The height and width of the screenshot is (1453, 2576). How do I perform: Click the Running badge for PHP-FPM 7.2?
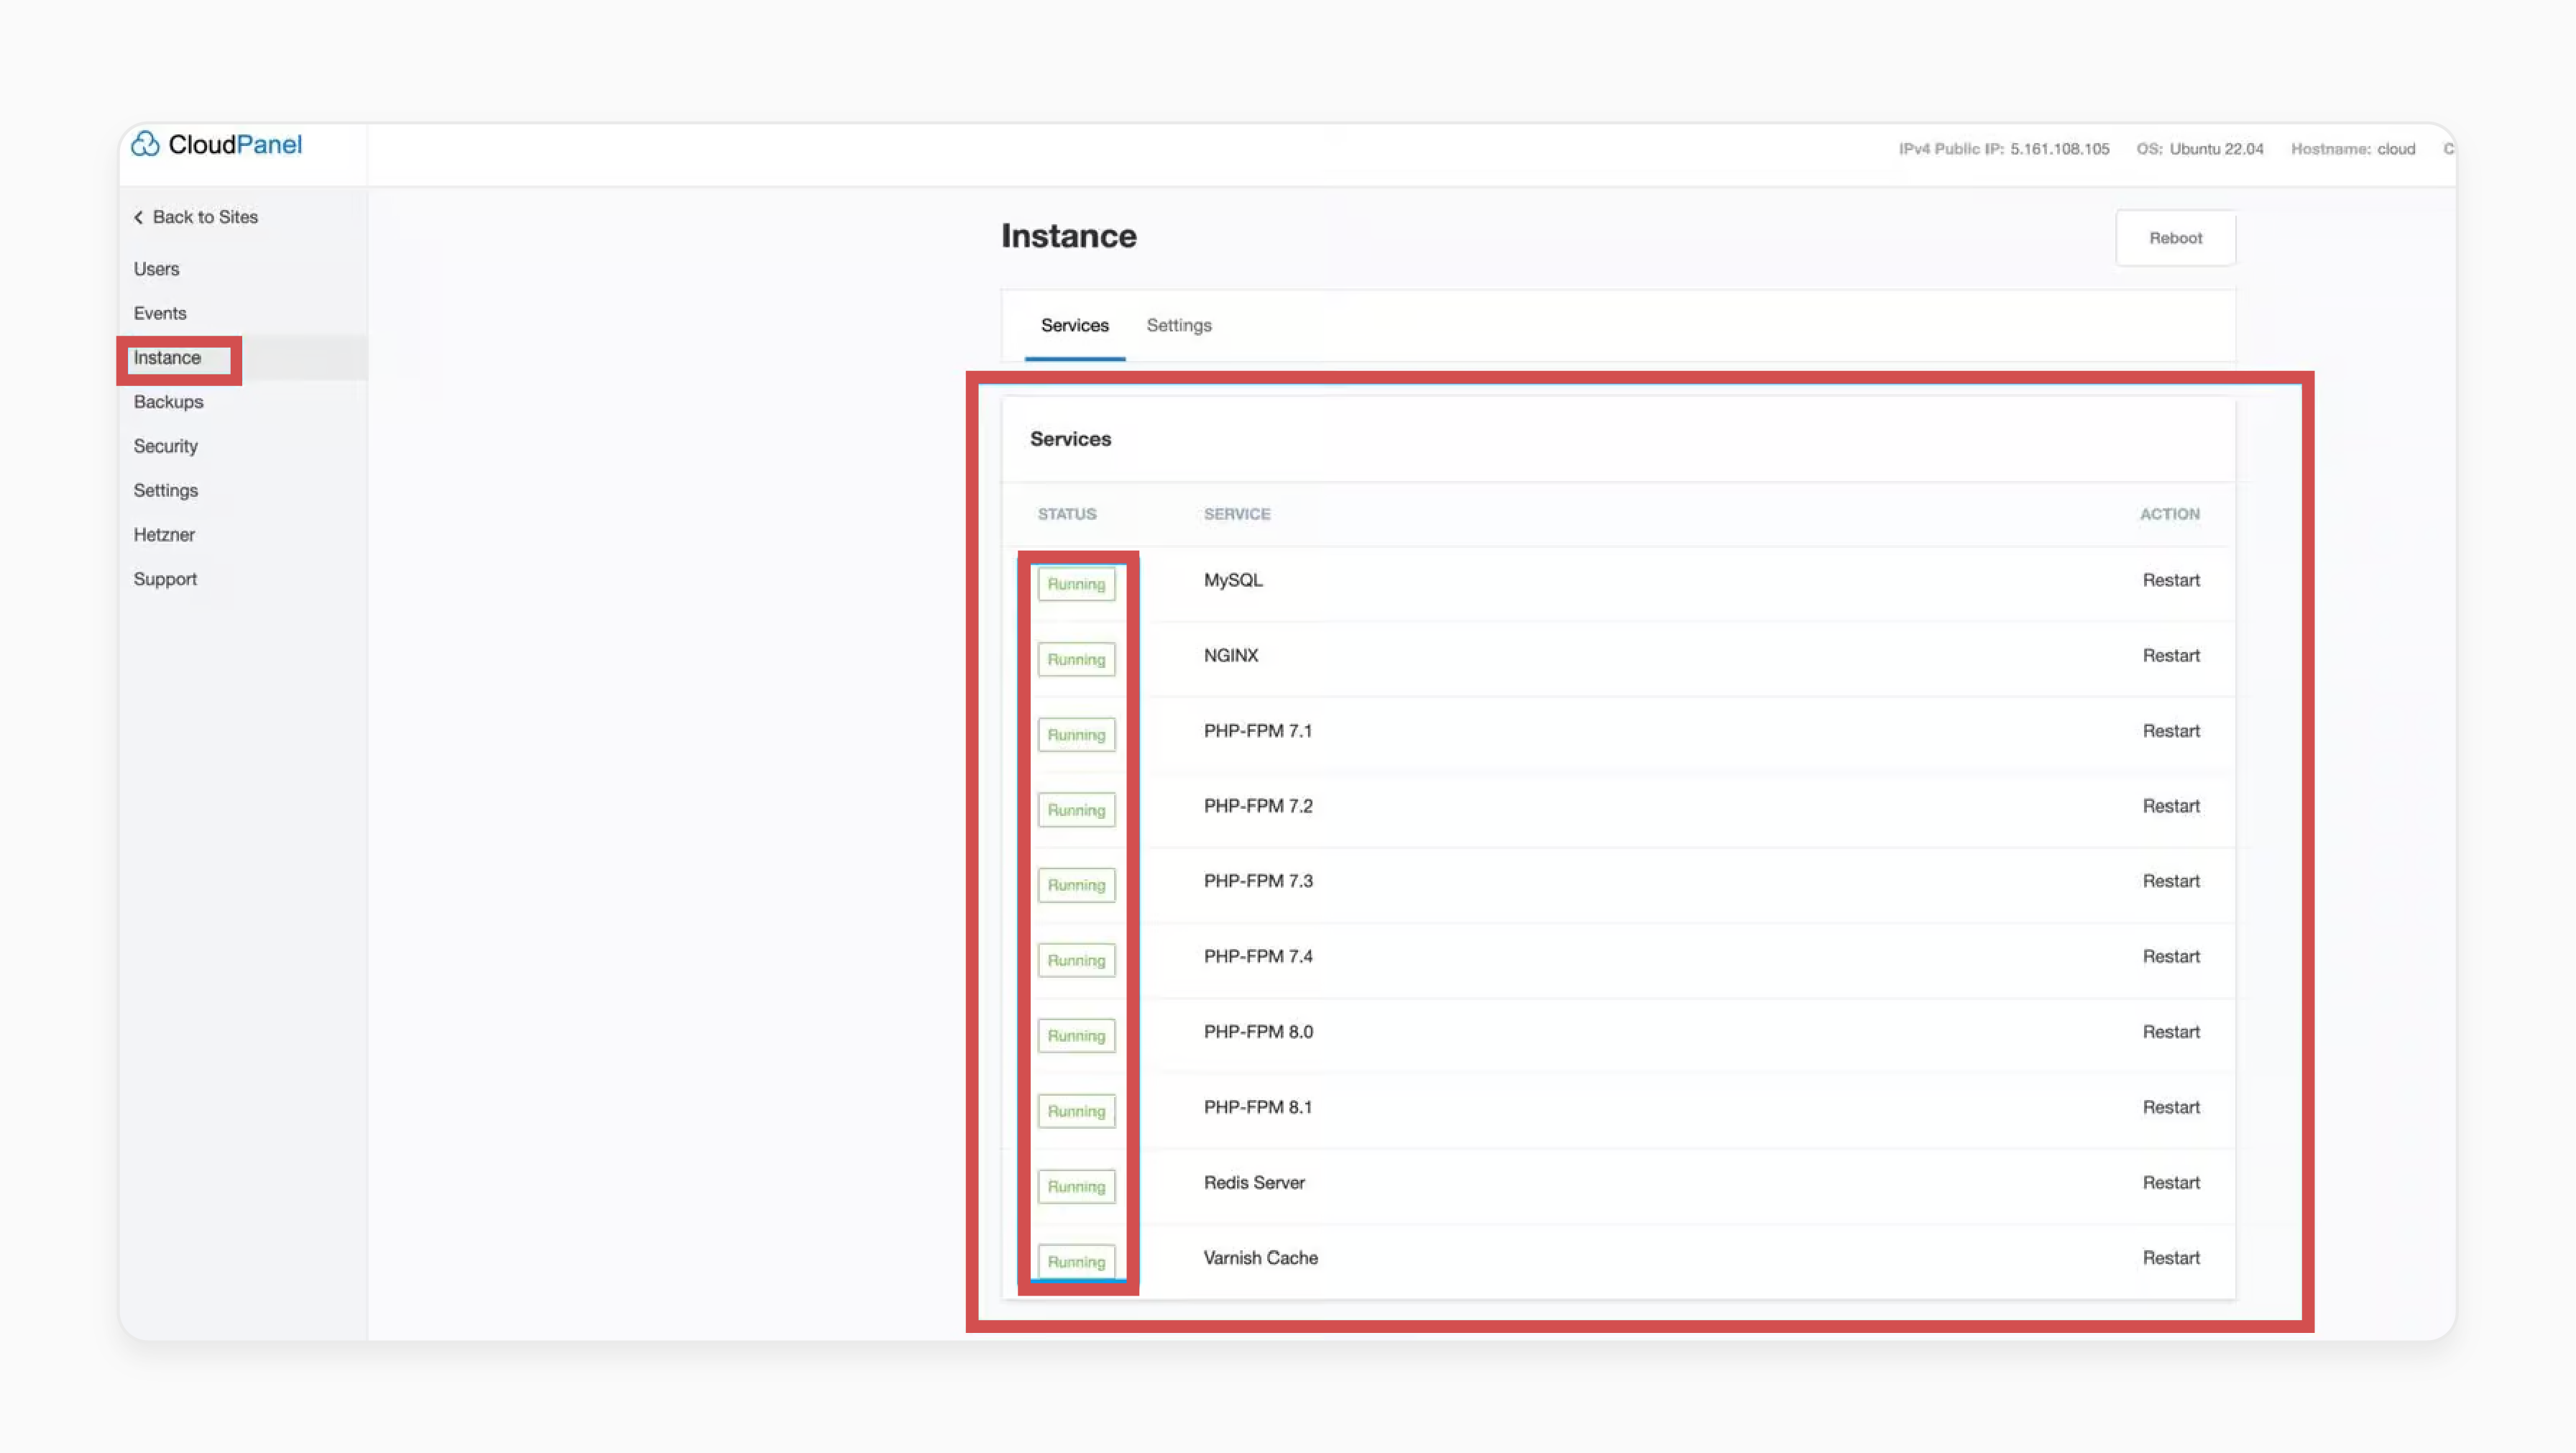pos(1076,810)
